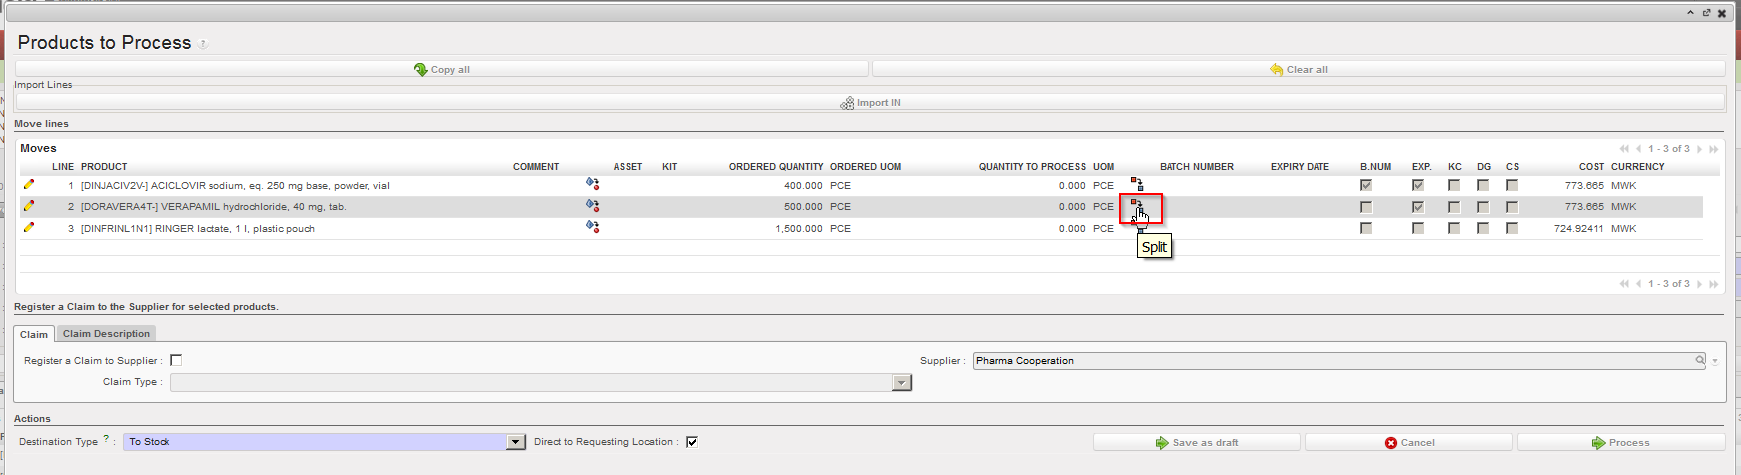The width and height of the screenshot is (1741, 475).
Task: Click the blue-red icon on ACICLOVIR row
Action: point(592,184)
